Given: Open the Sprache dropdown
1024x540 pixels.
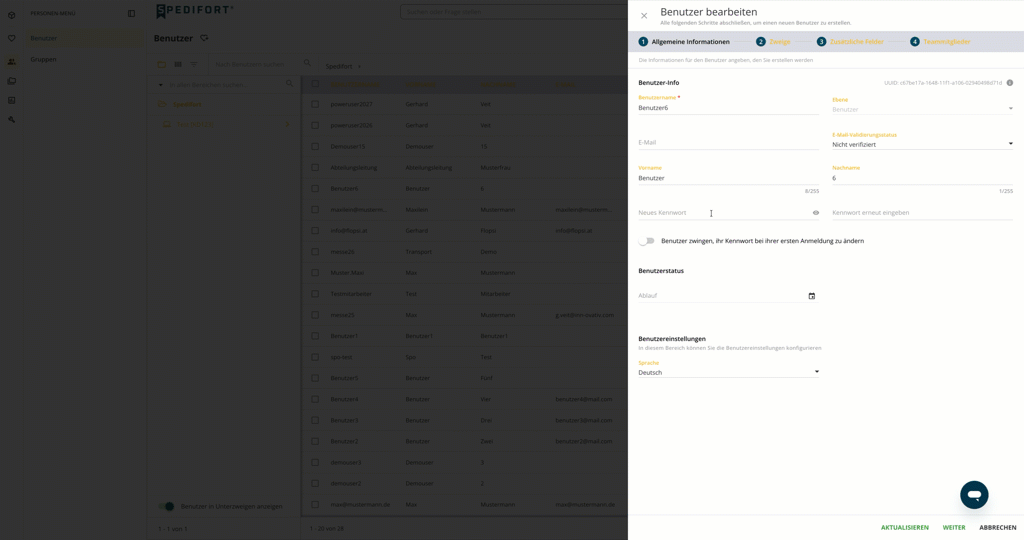Looking at the screenshot, I should (x=728, y=372).
